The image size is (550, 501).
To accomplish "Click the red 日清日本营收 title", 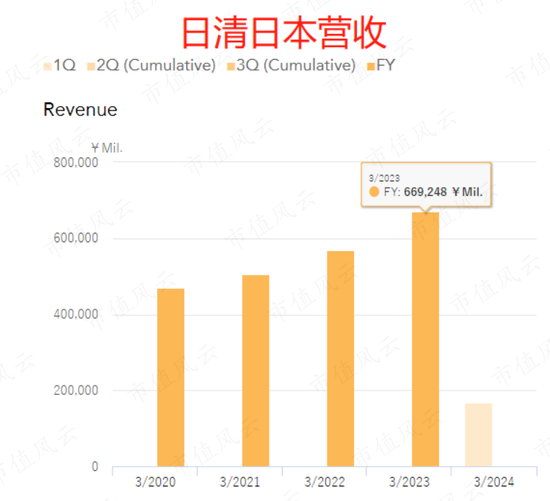I will click(x=284, y=32).
